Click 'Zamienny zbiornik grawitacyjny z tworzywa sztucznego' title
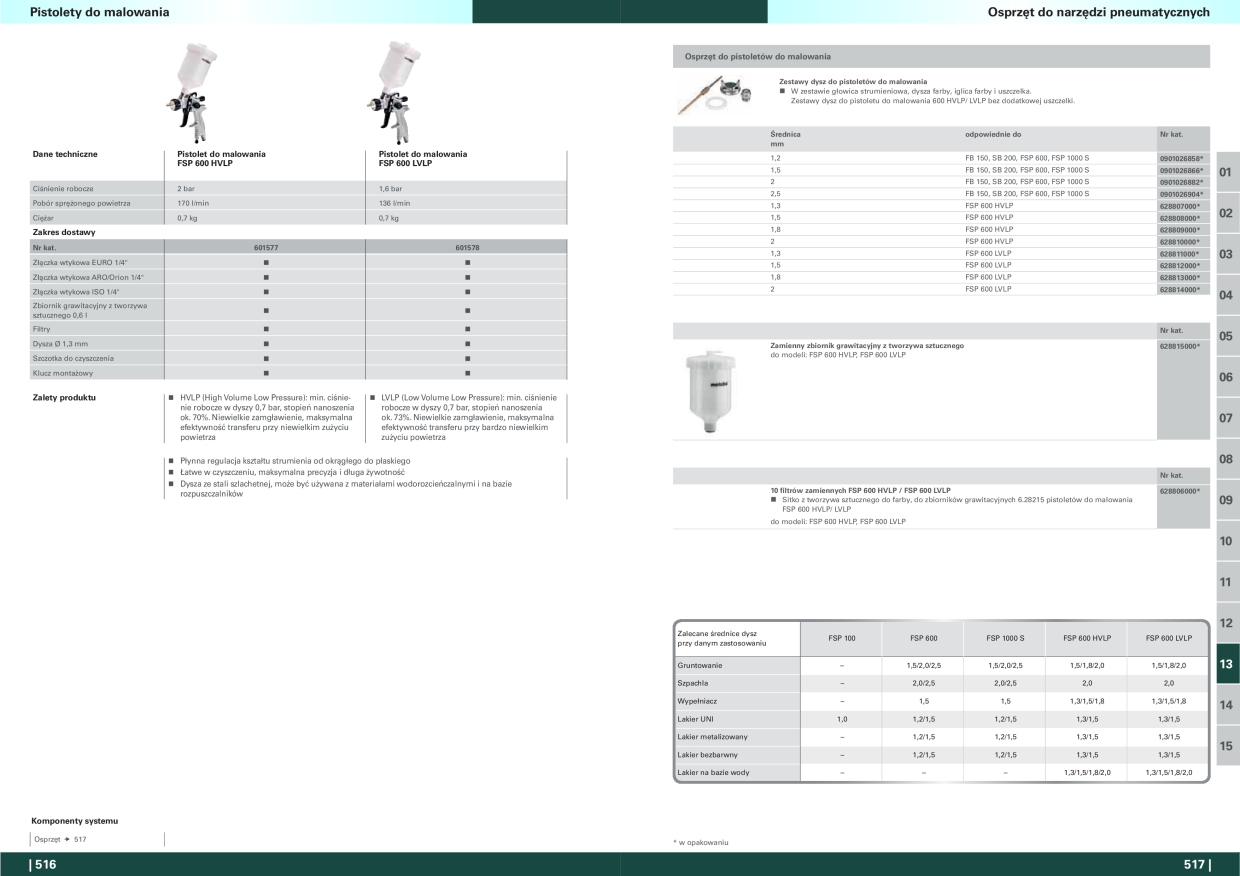 coord(867,346)
